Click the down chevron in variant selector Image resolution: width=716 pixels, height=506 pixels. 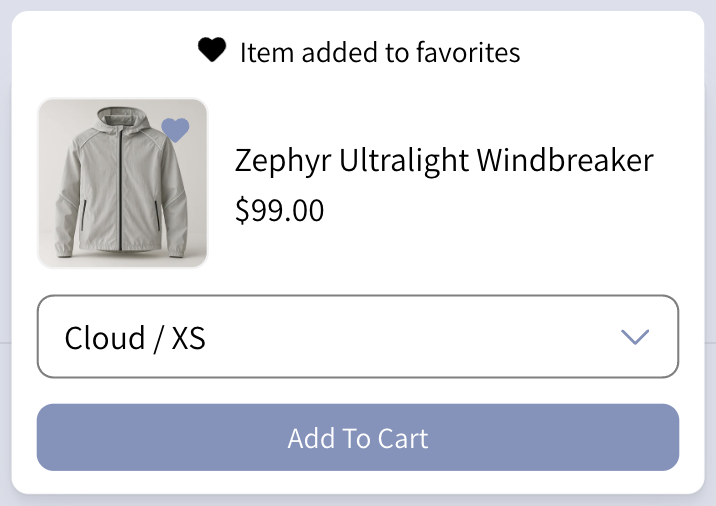[635, 337]
